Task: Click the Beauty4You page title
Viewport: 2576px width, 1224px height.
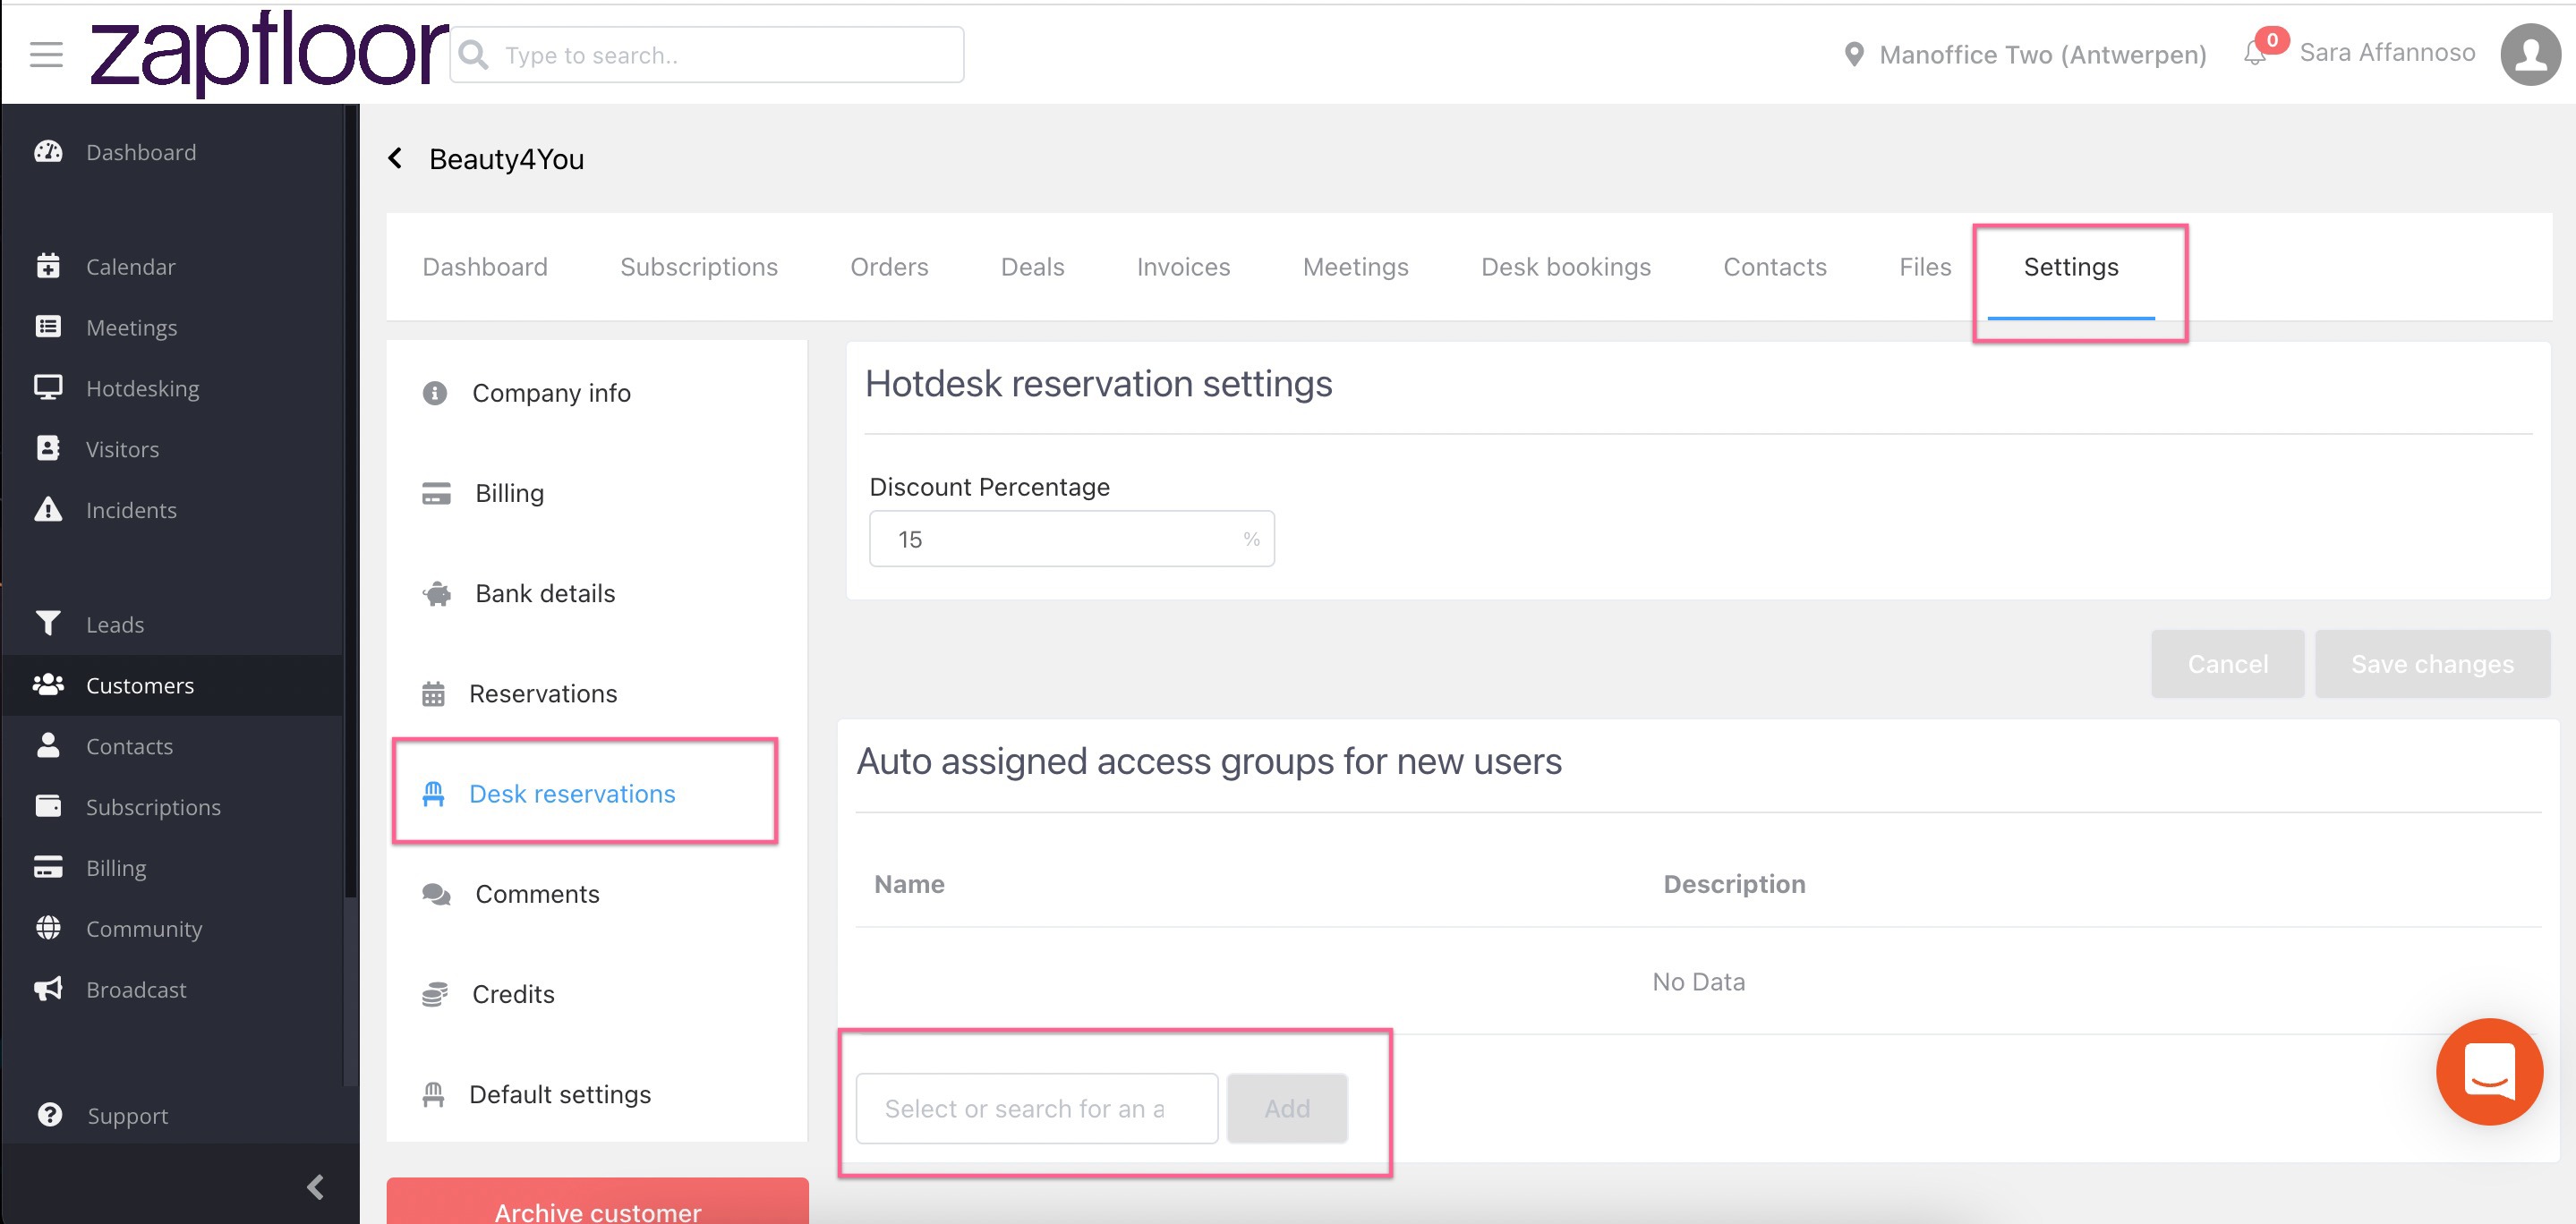Action: coord(506,159)
